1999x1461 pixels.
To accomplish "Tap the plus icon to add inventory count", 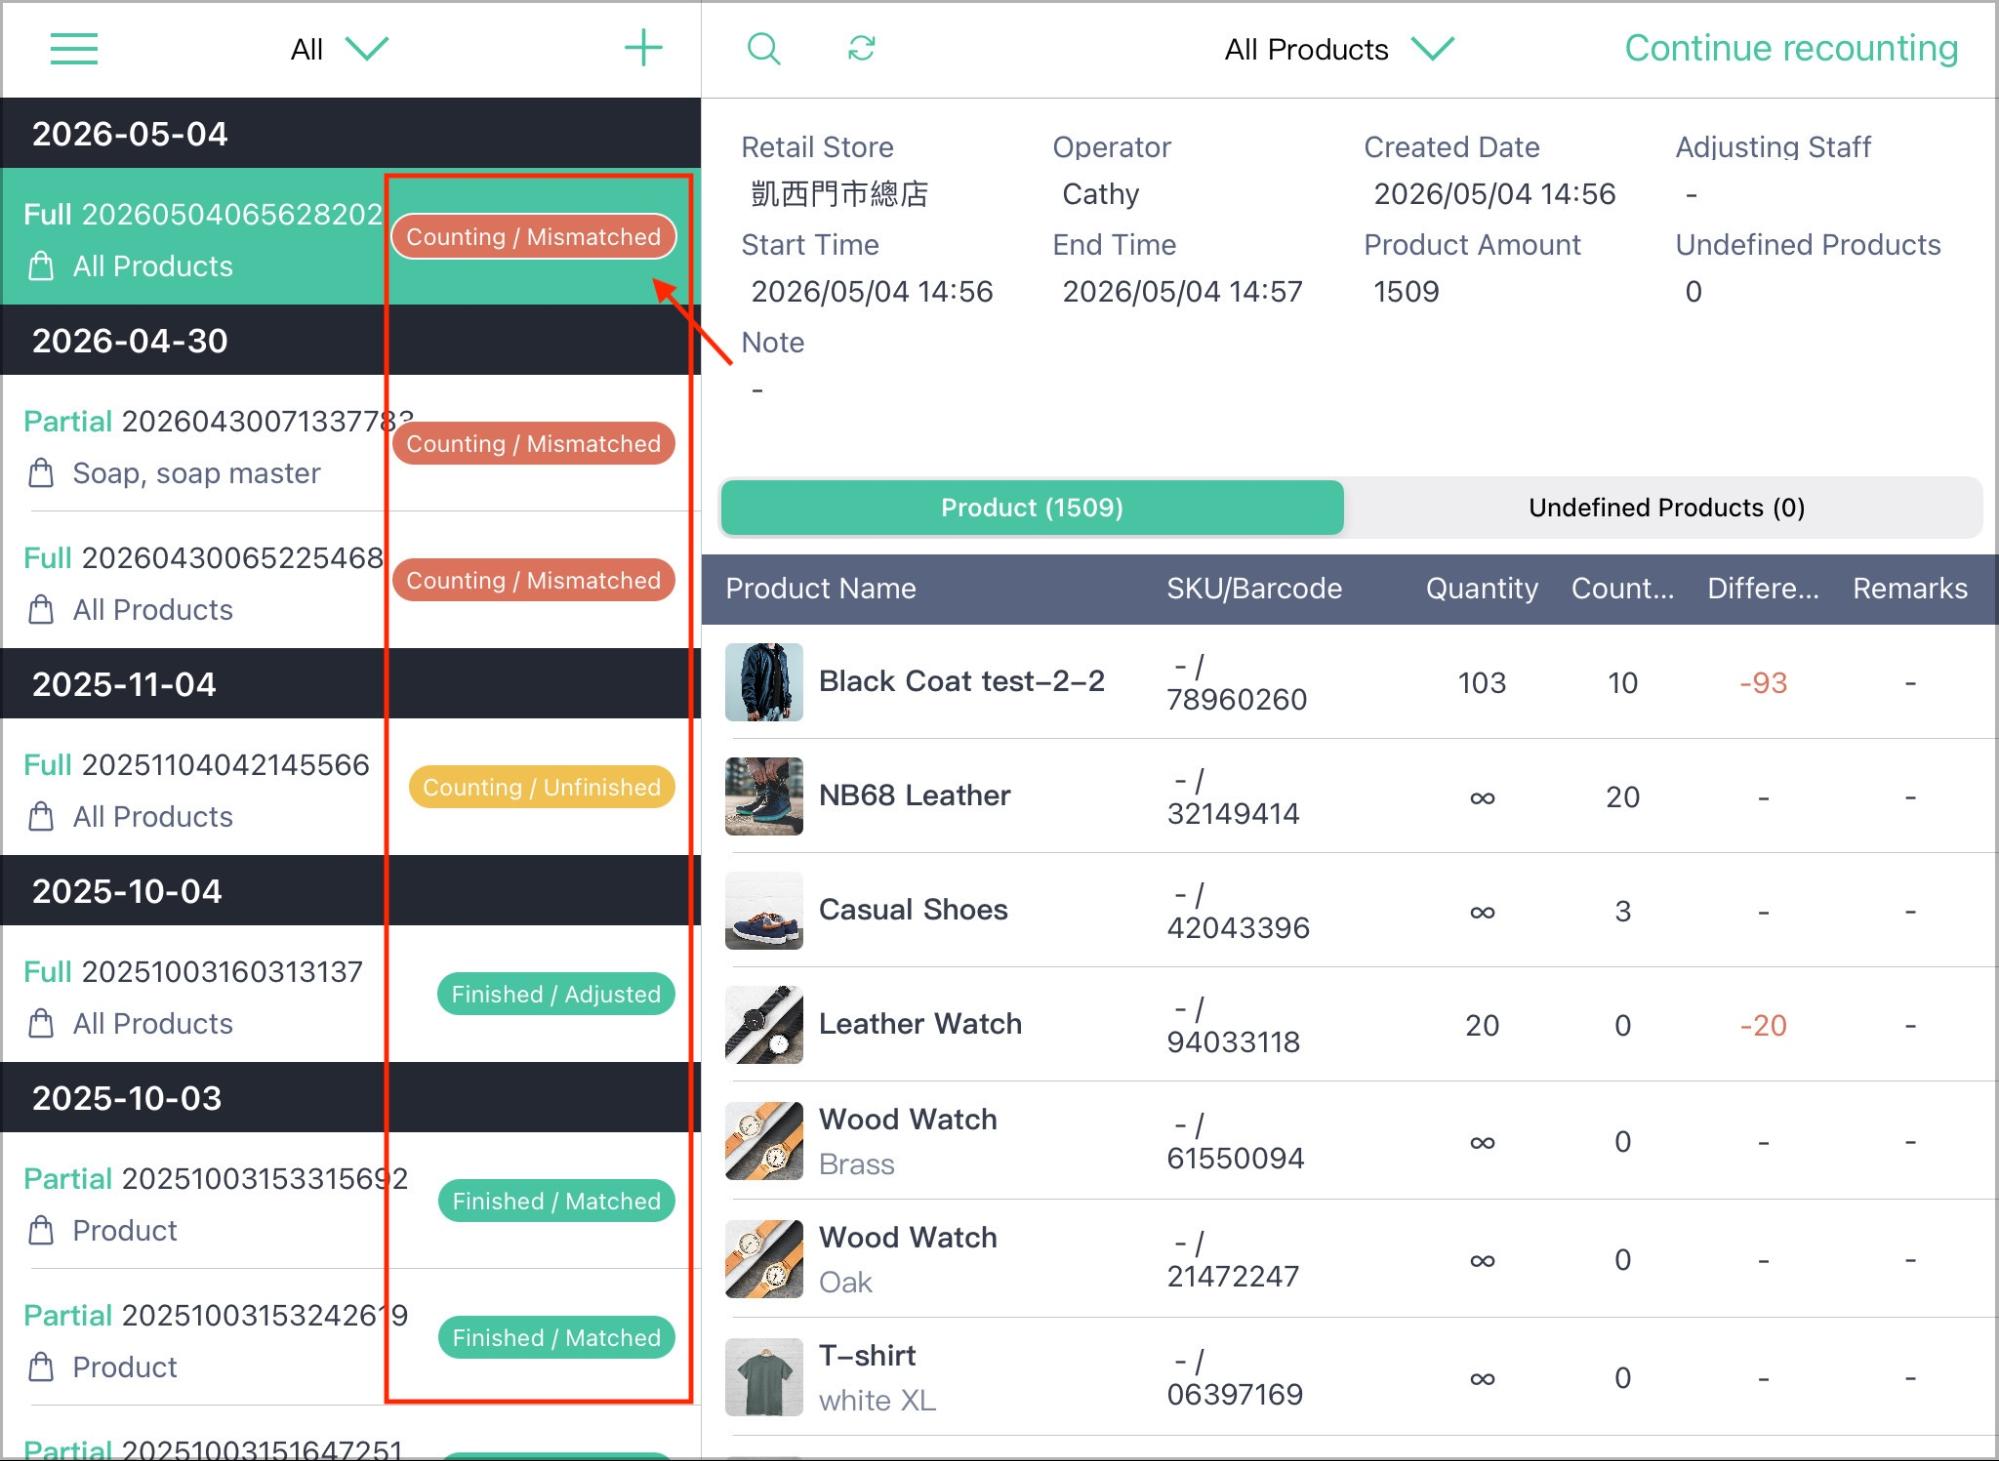I will pos(643,48).
